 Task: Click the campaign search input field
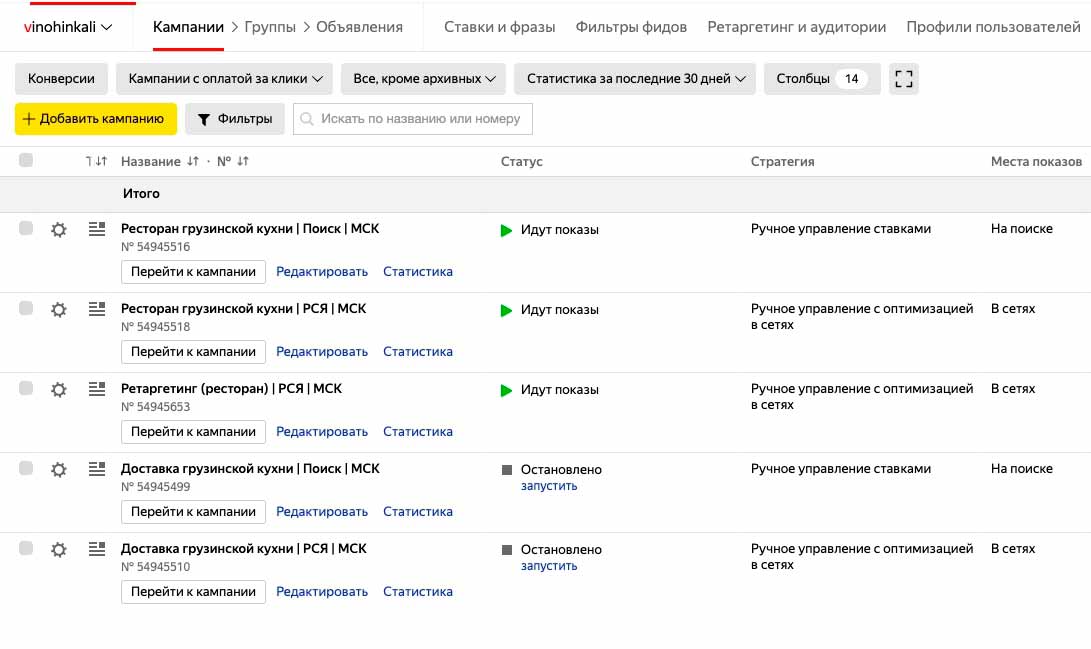pyautogui.click(x=420, y=119)
